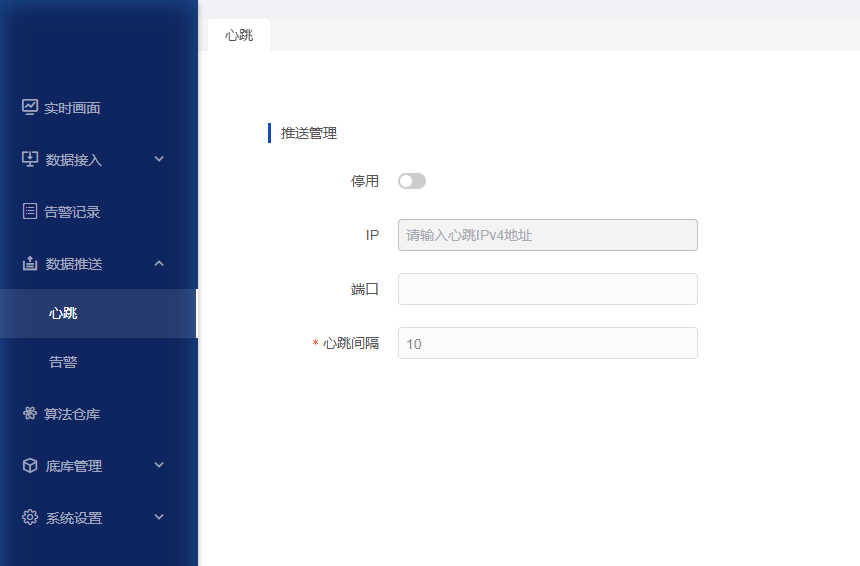Image resolution: width=860 pixels, height=566 pixels.
Task: Select the 心跳 tab at top
Action: [239, 35]
